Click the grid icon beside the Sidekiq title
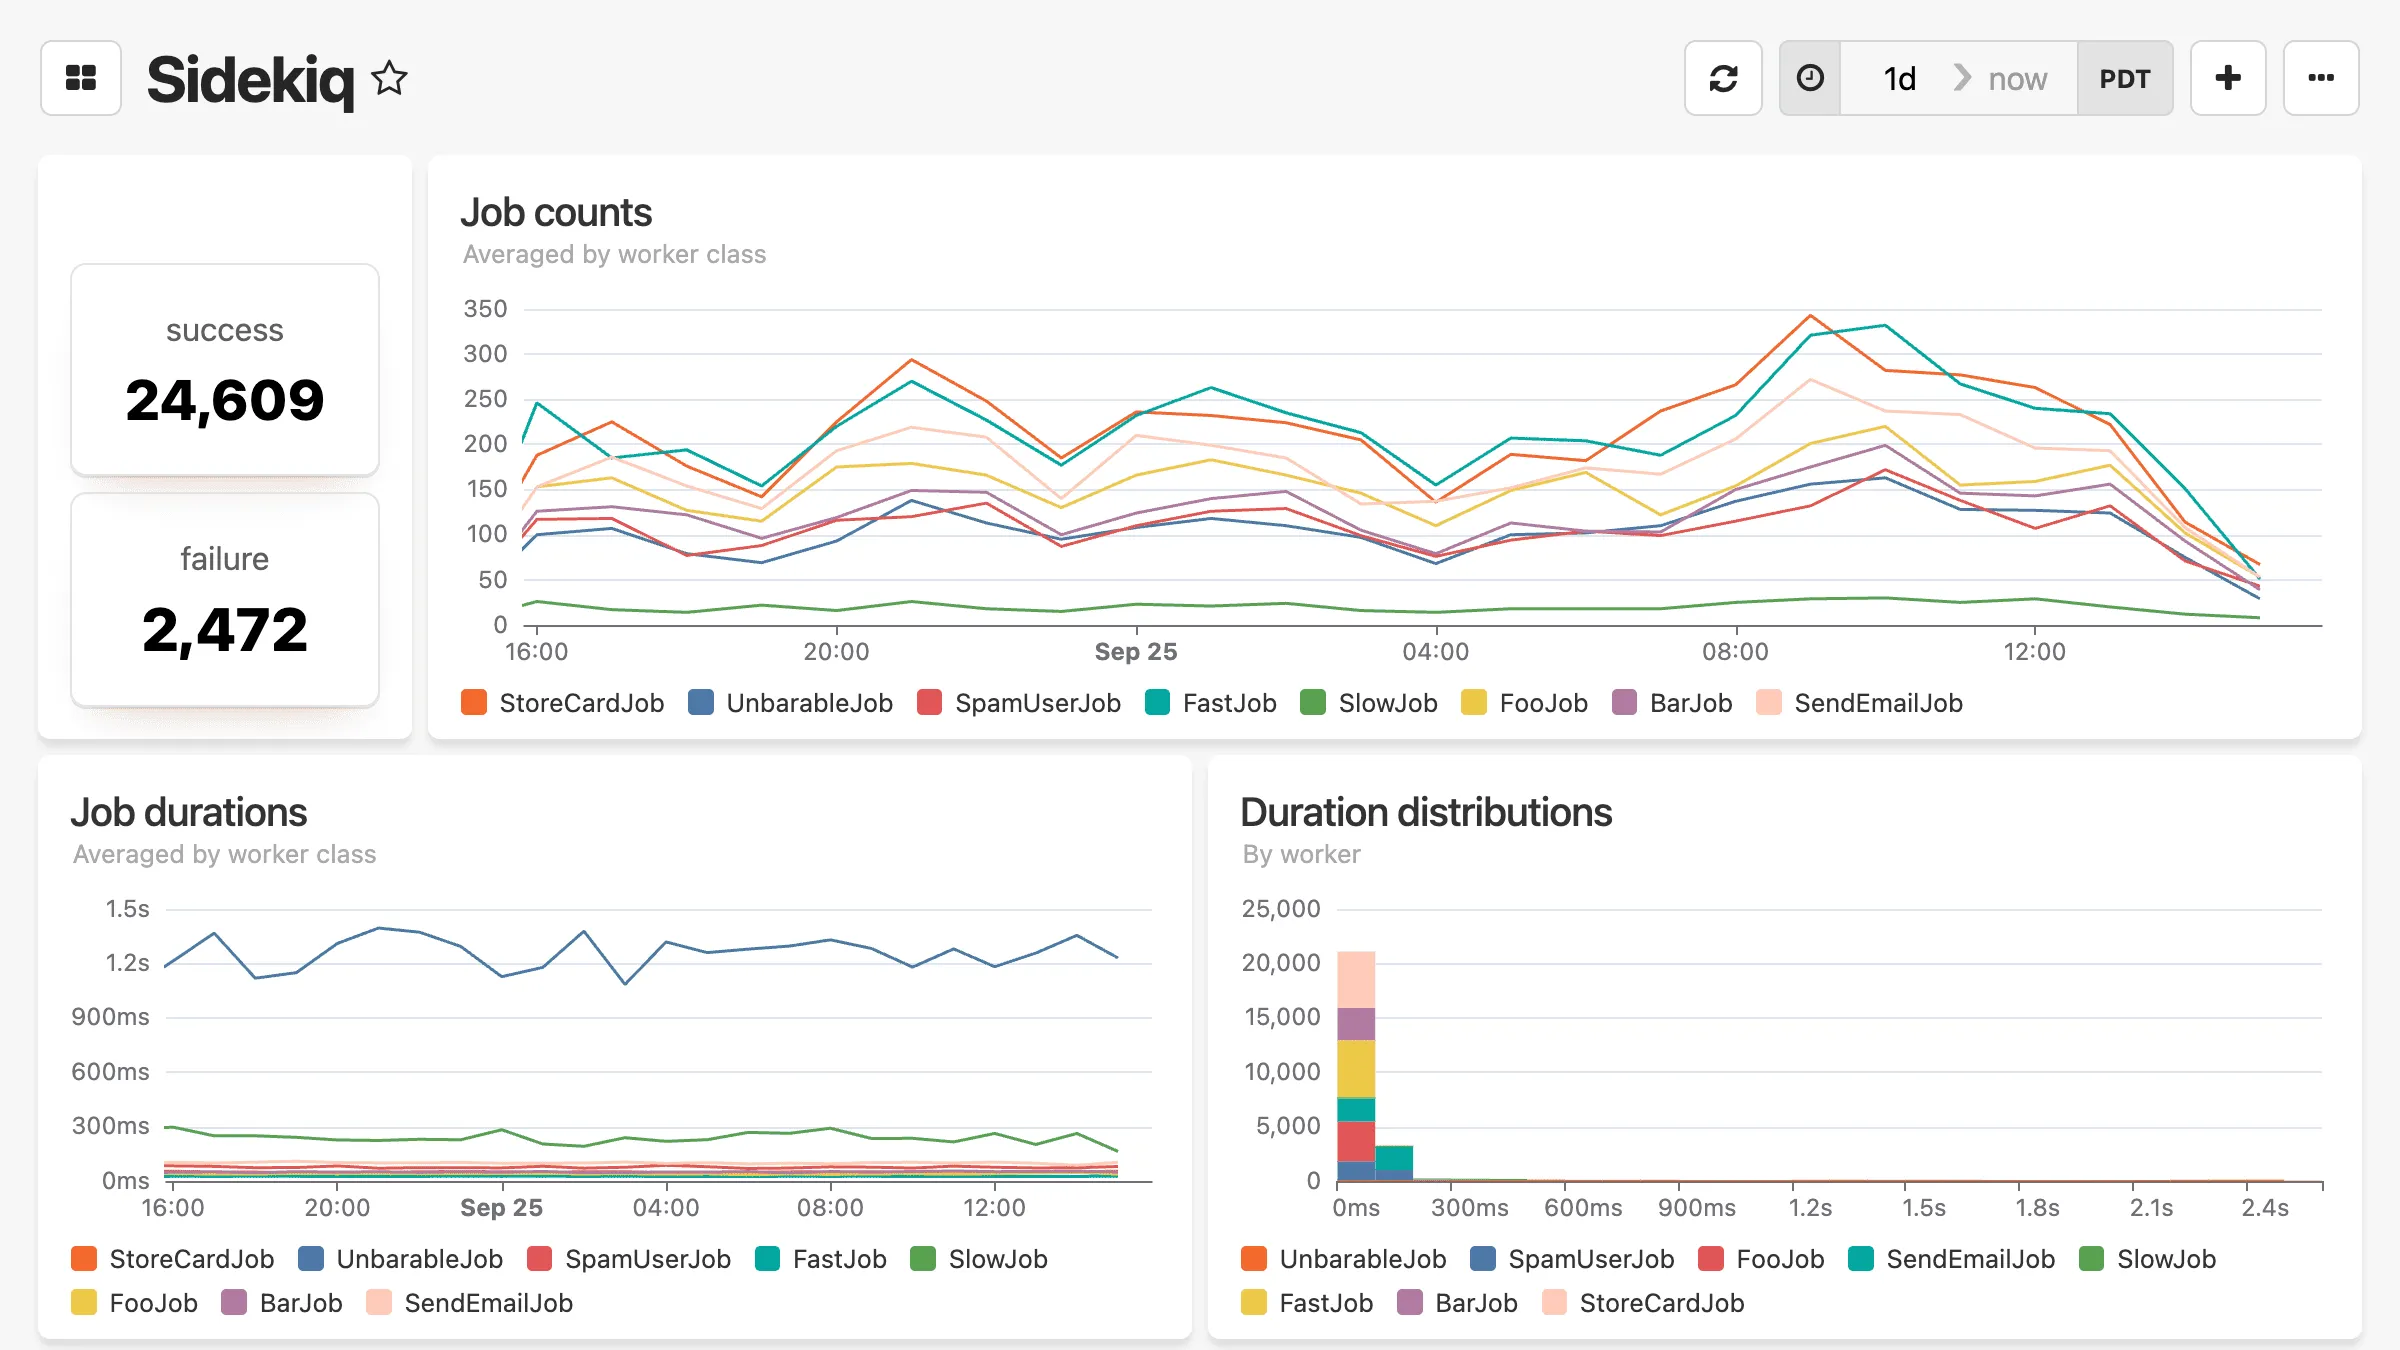Screen dimensions: 2400x1350 tap(80, 77)
